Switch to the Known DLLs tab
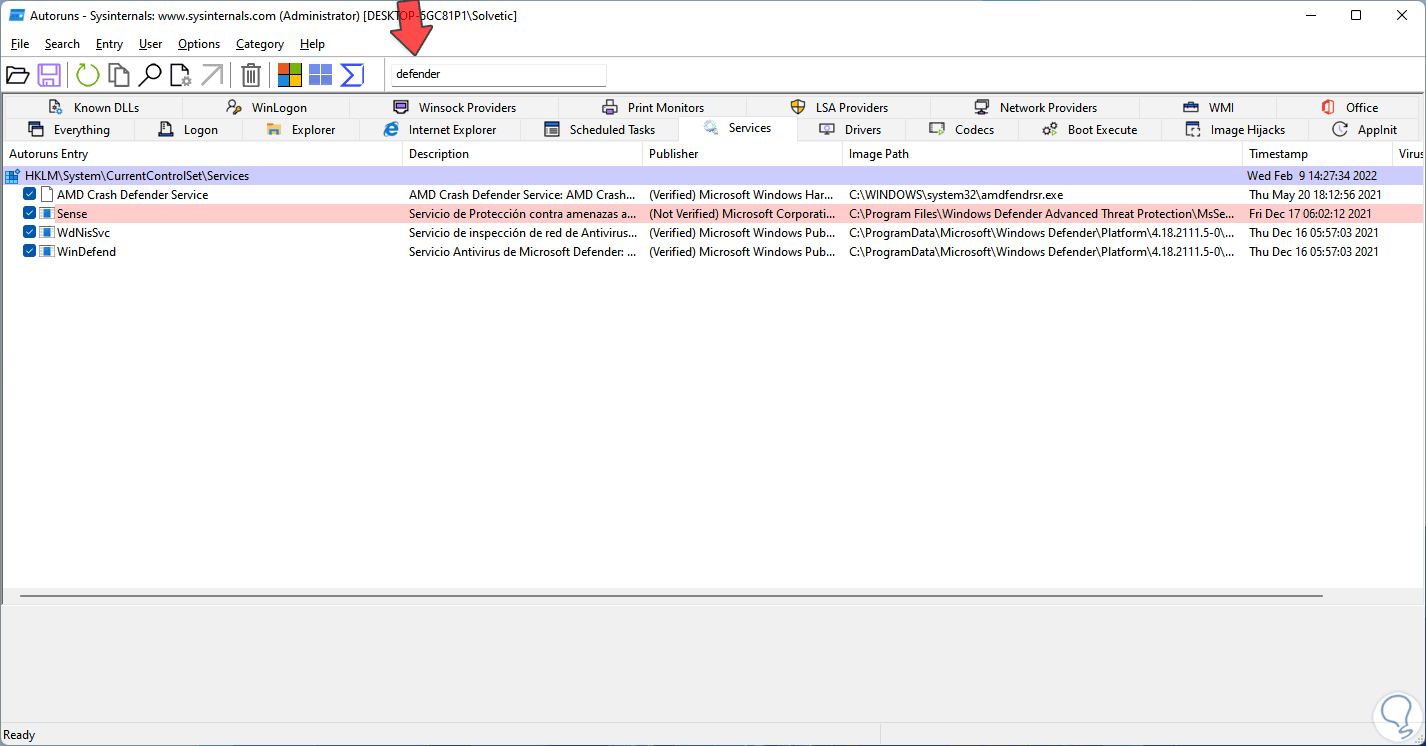The width and height of the screenshot is (1426, 746). (93, 107)
